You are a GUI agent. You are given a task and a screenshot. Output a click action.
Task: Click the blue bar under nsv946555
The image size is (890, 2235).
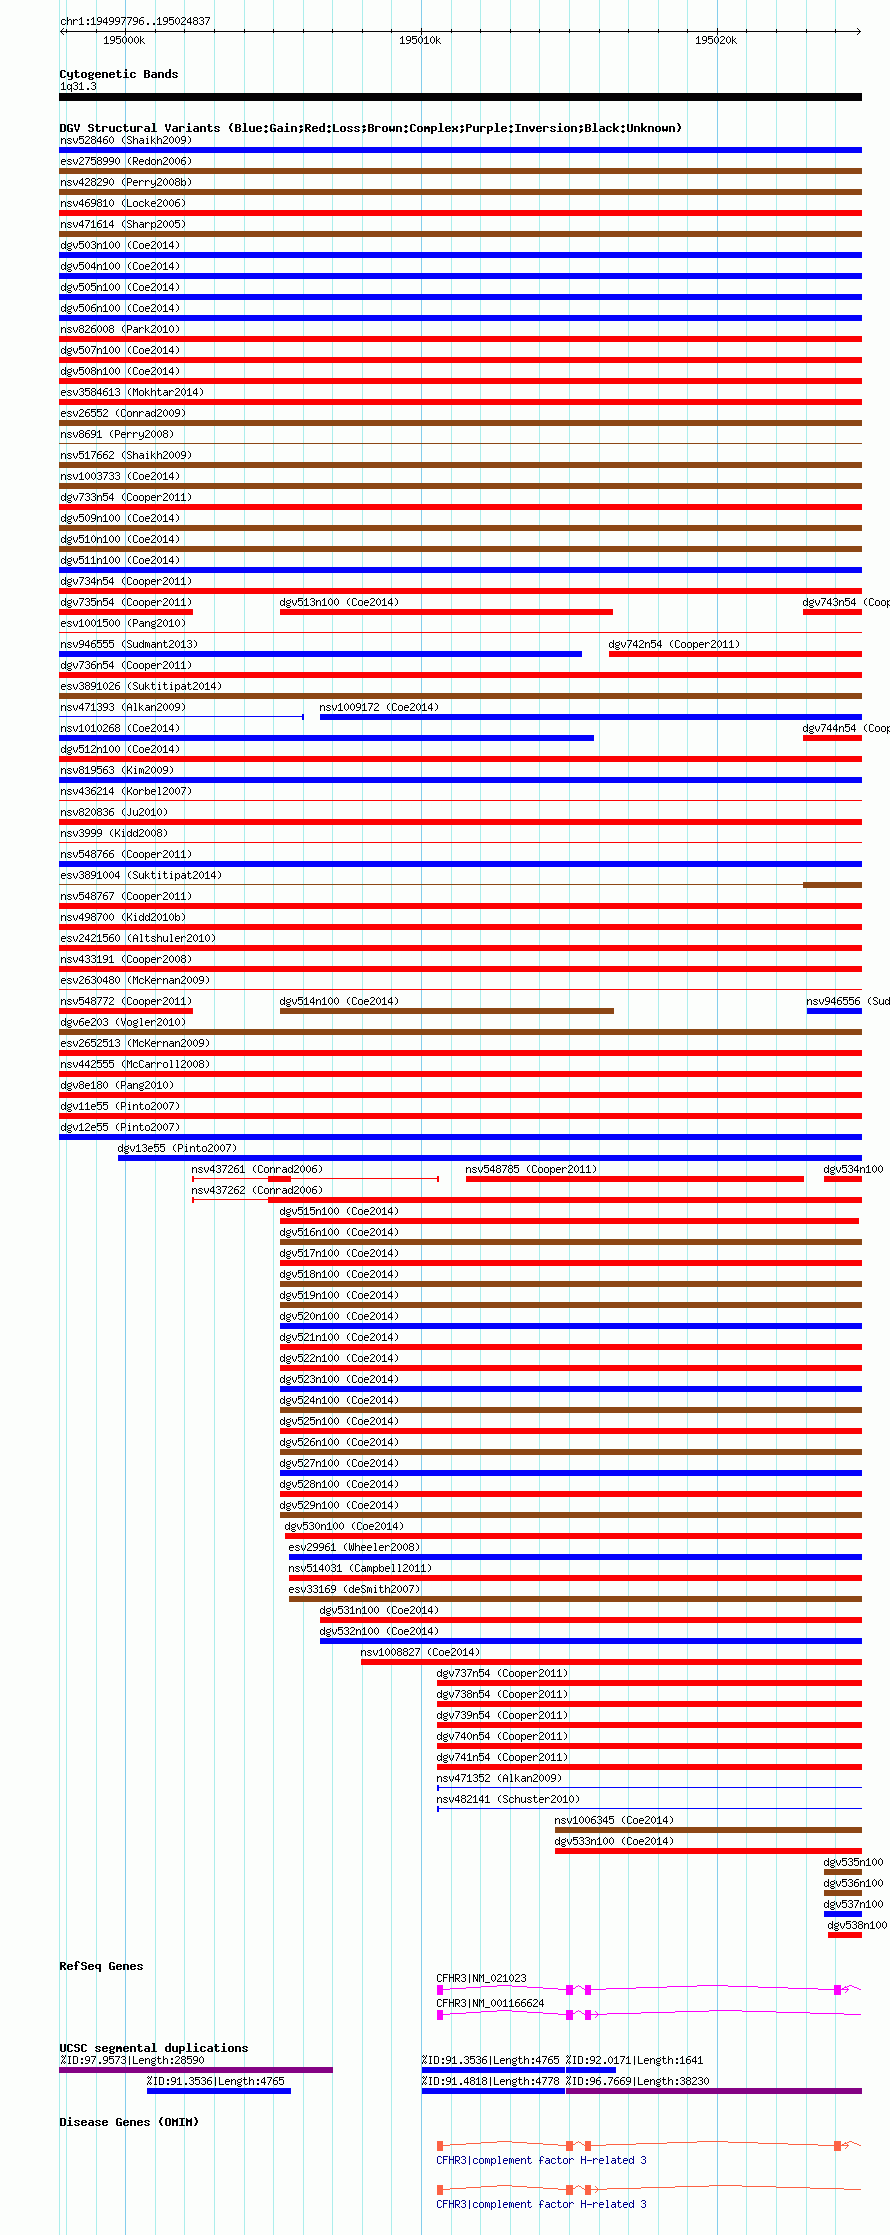pyautogui.click(x=320, y=654)
